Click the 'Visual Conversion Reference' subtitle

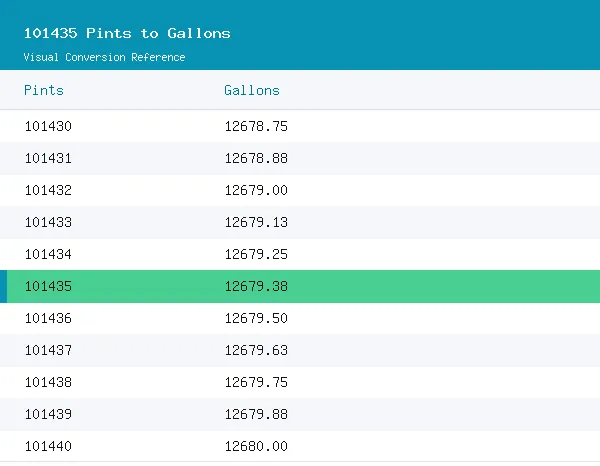[104, 57]
